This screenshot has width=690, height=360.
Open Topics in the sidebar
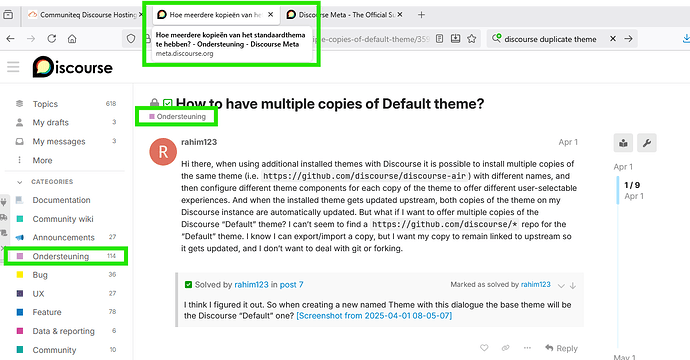point(45,104)
